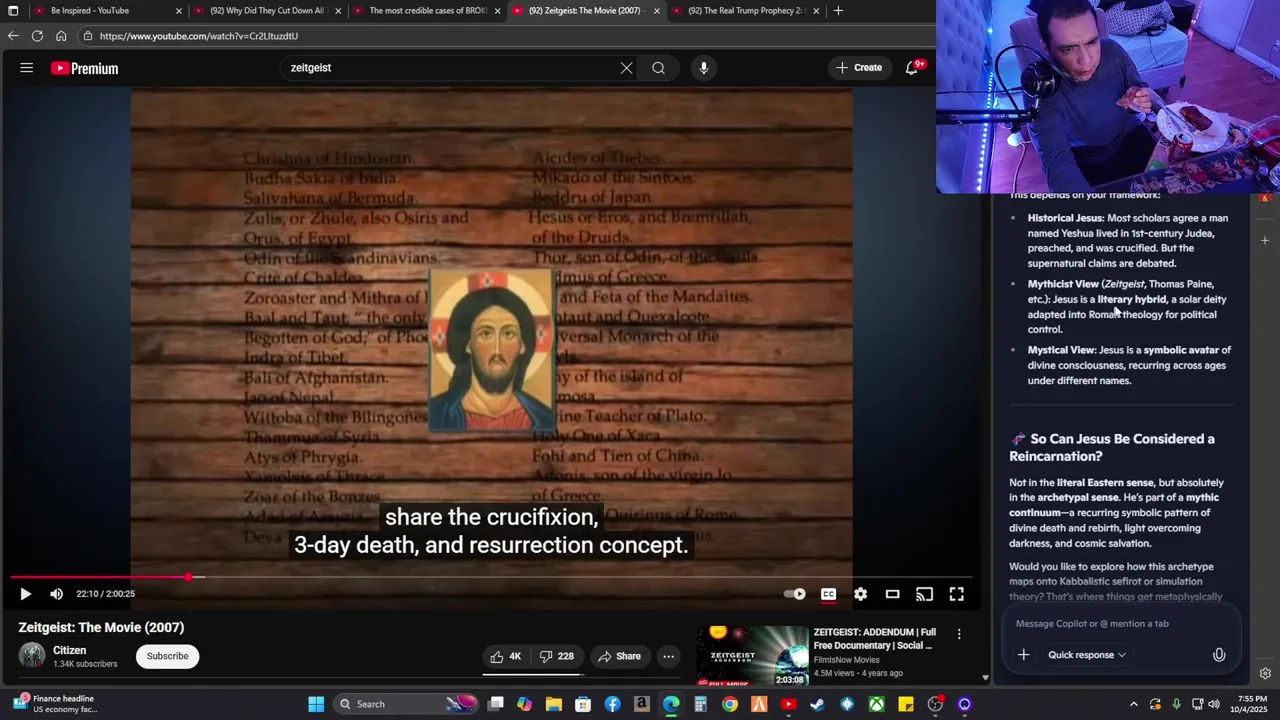The image size is (1280, 720).
Task: Open the Finance headline news widget
Action: coord(55,704)
